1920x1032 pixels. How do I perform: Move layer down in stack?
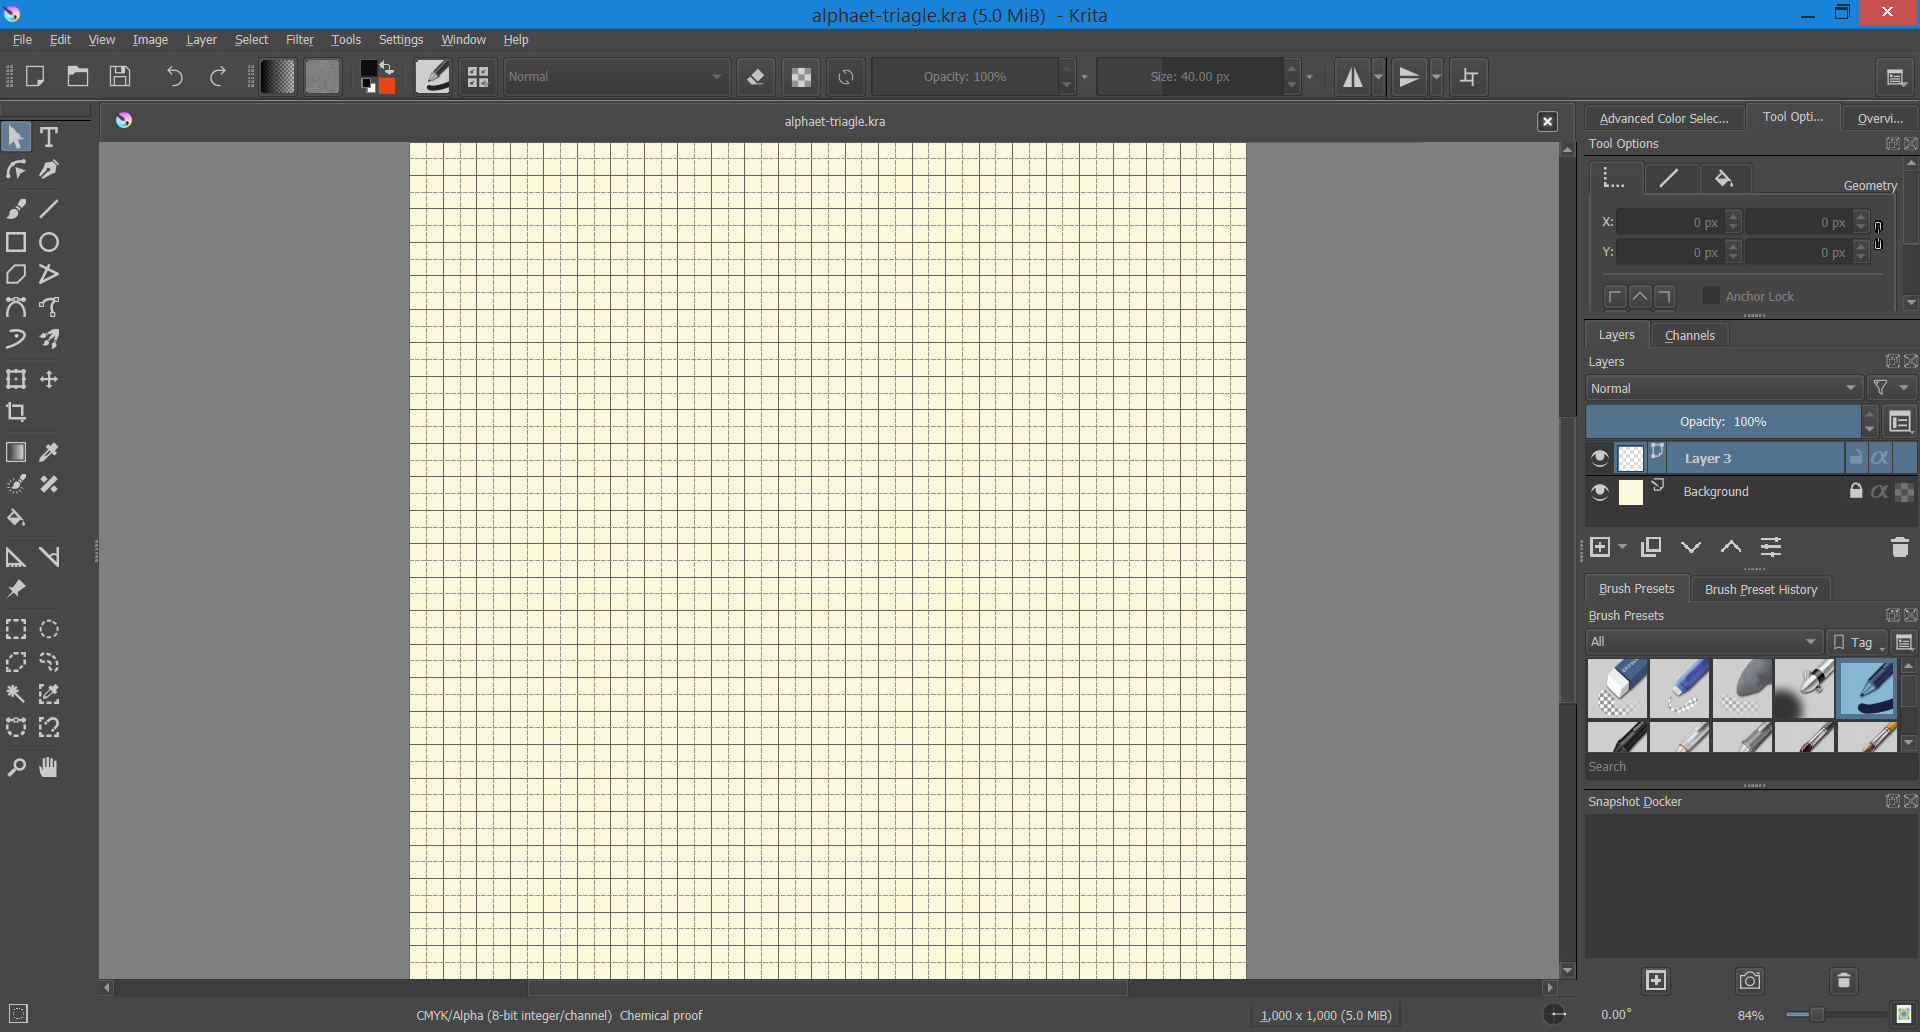point(1691,547)
